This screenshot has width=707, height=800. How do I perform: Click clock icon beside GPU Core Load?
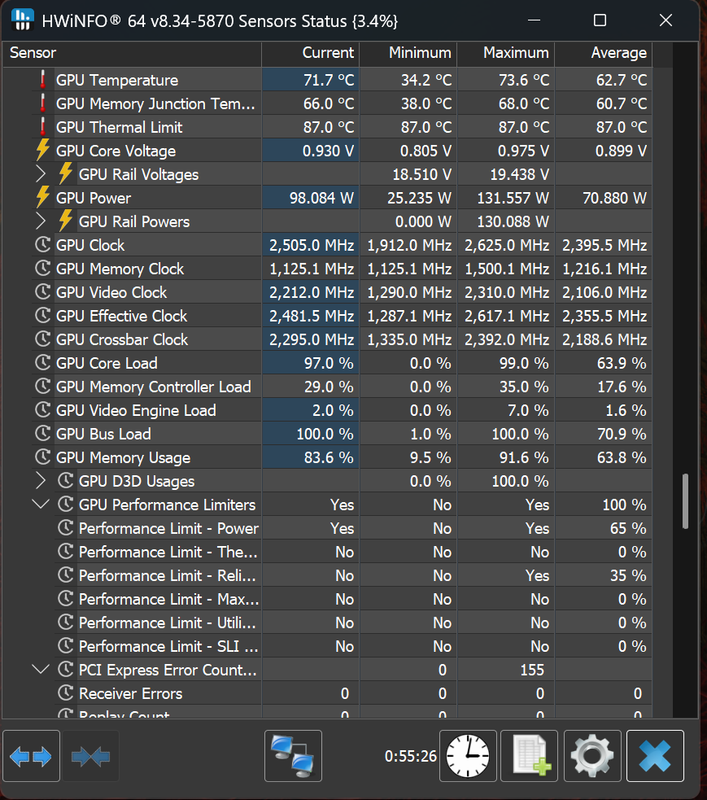pos(43,362)
